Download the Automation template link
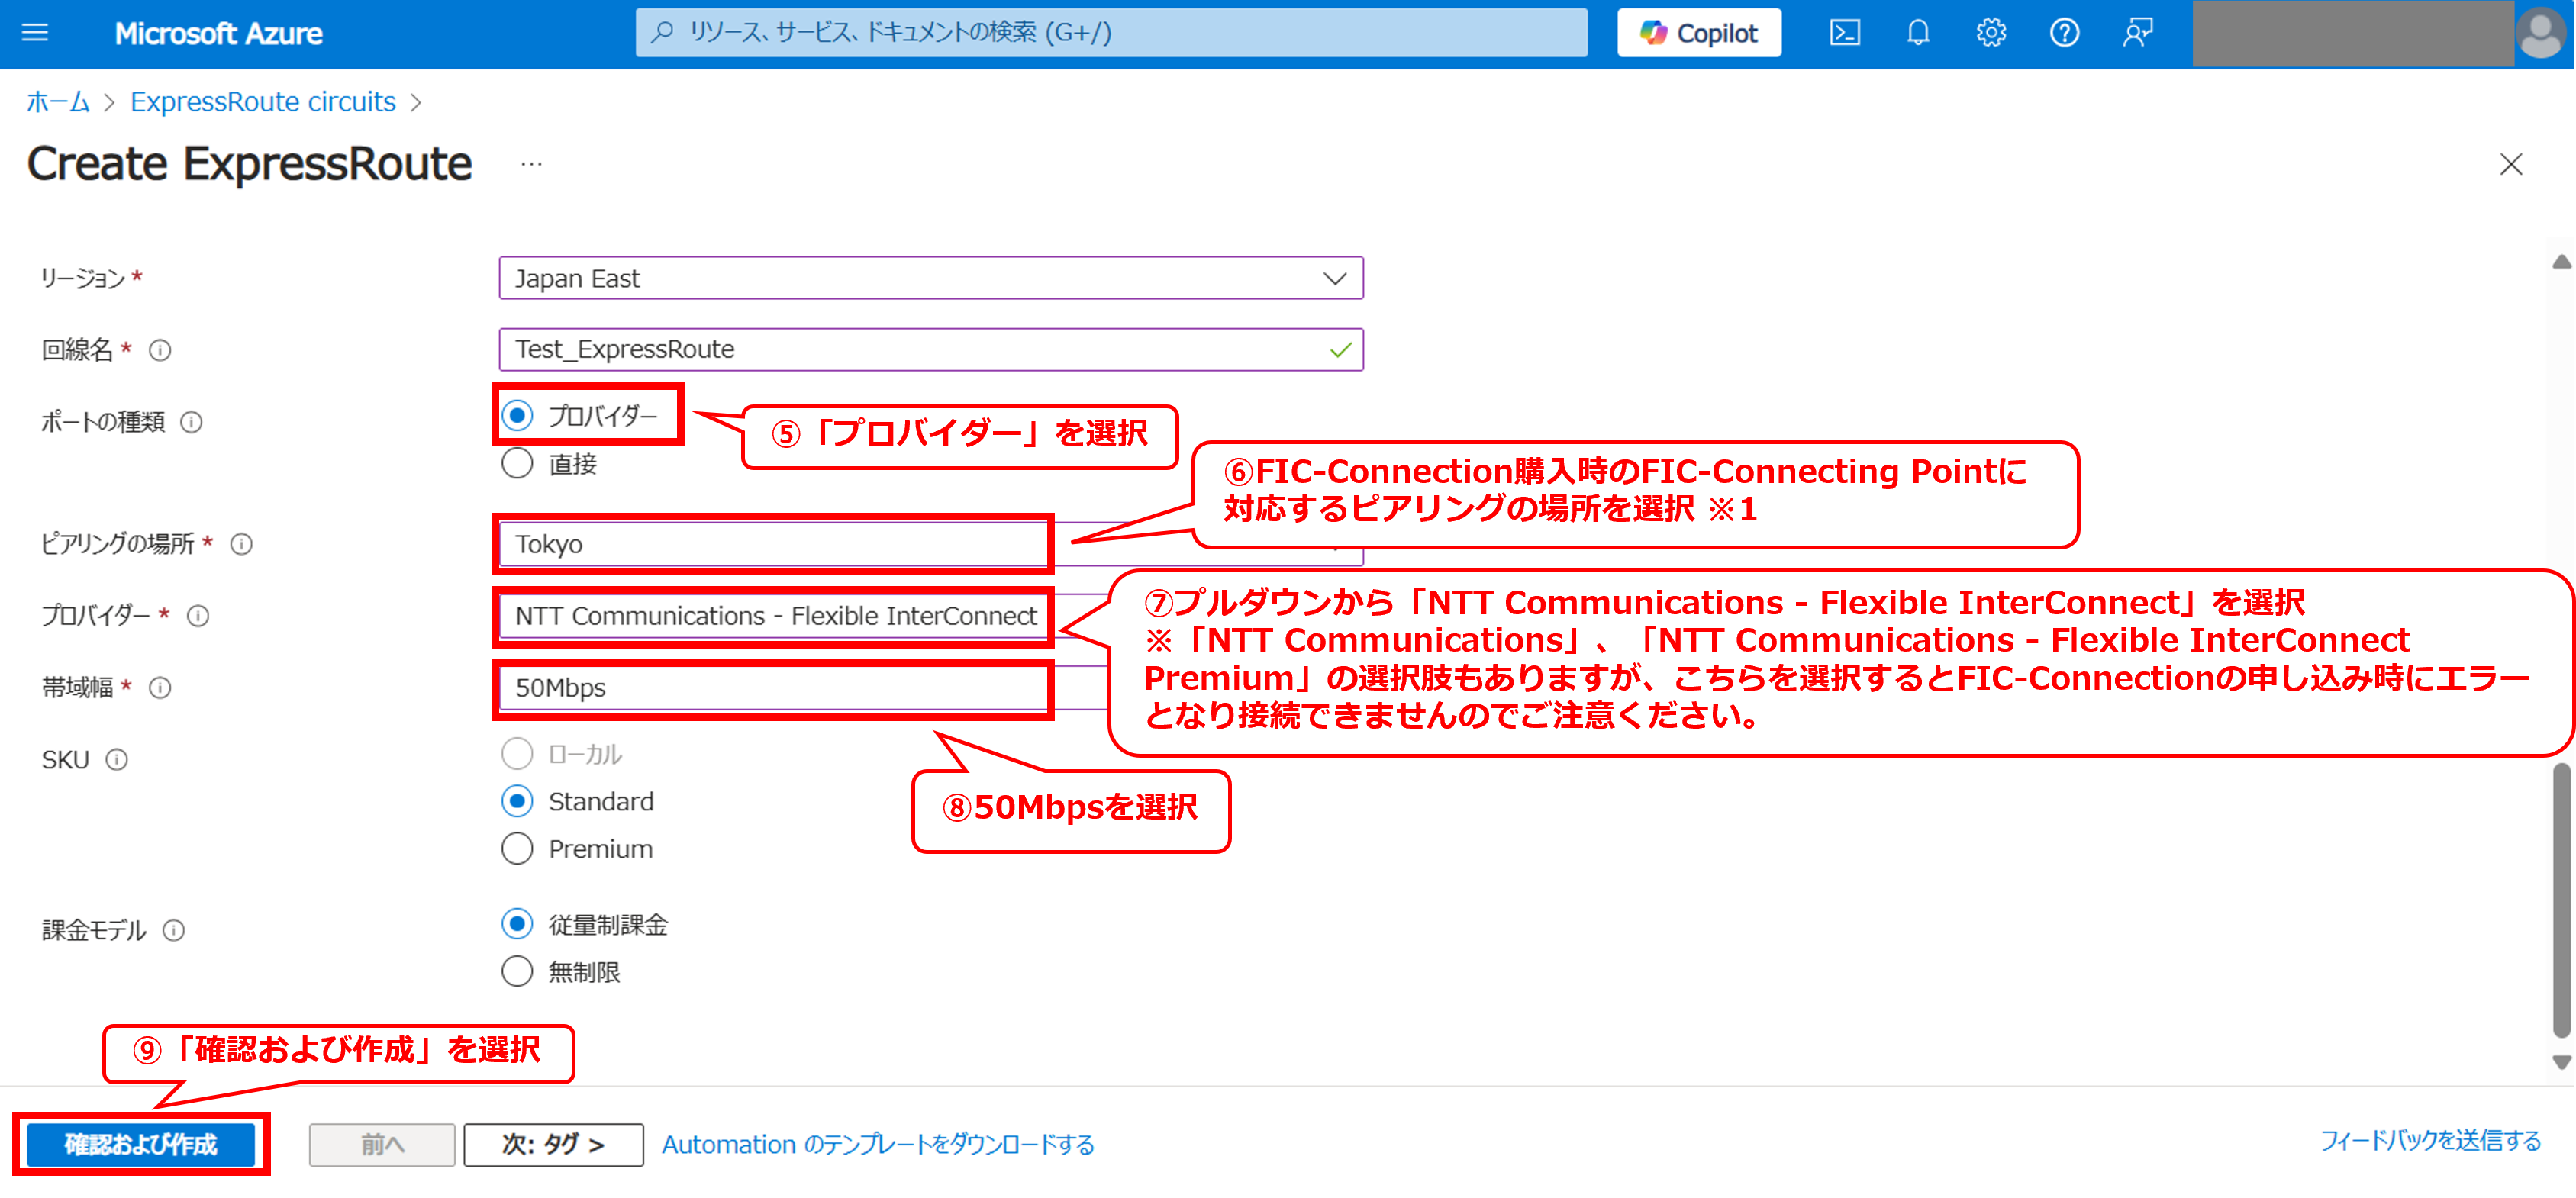The width and height of the screenshot is (2576, 1198). click(877, 1144)
